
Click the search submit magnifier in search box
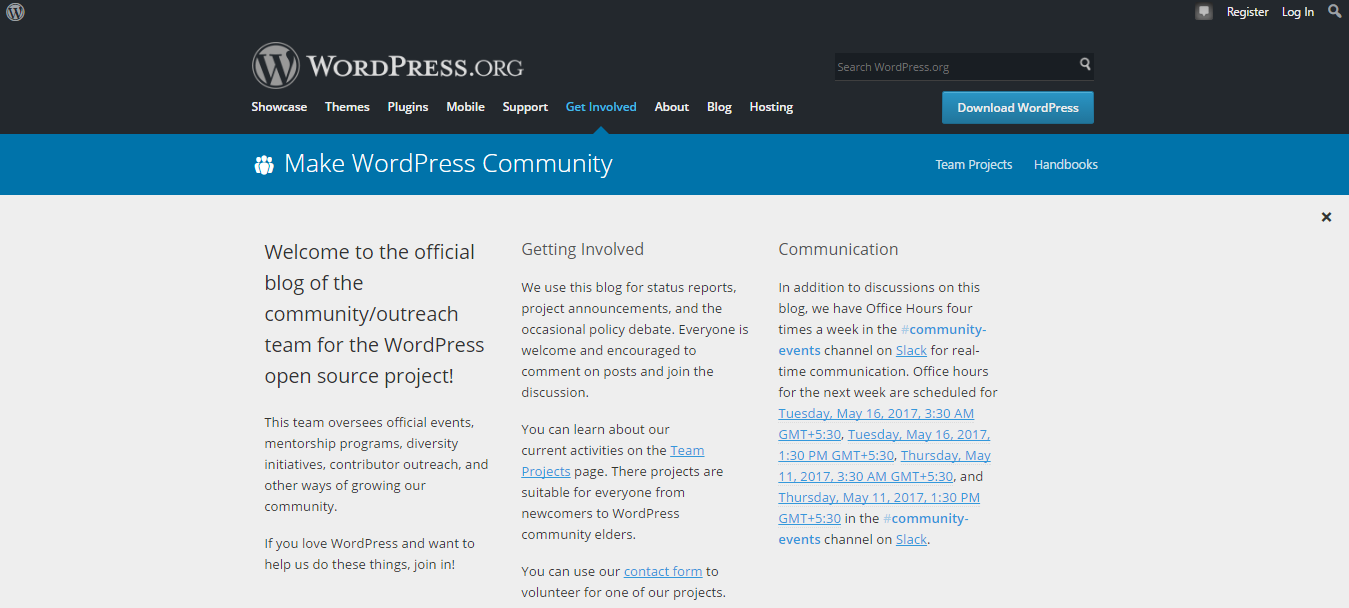1085,65
